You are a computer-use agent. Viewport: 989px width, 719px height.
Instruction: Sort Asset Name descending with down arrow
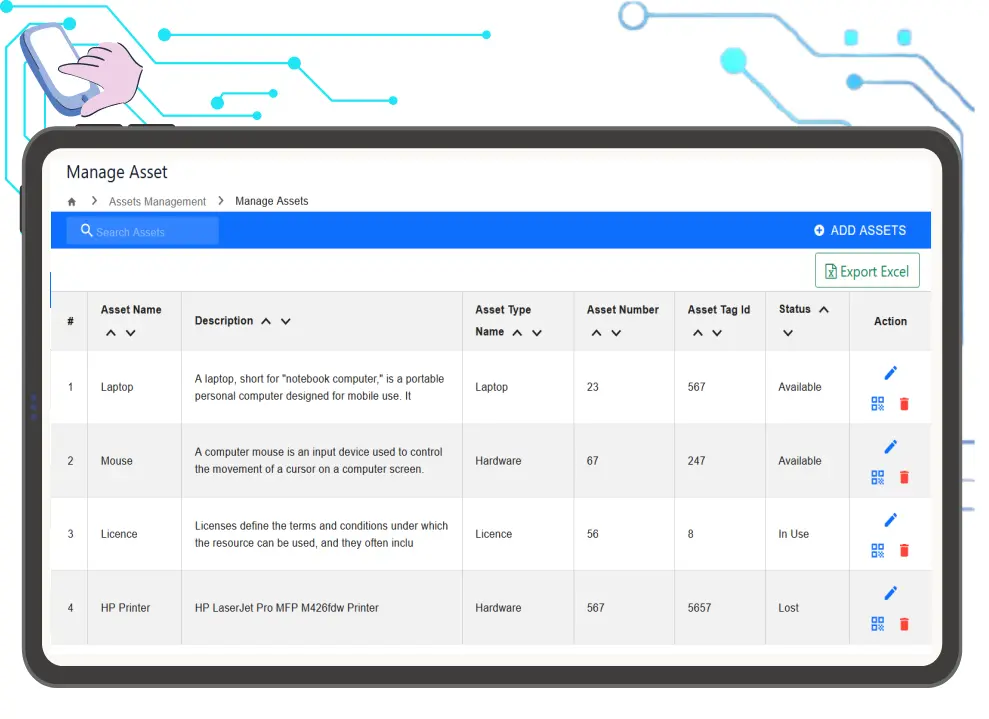[x=131, y=332]
